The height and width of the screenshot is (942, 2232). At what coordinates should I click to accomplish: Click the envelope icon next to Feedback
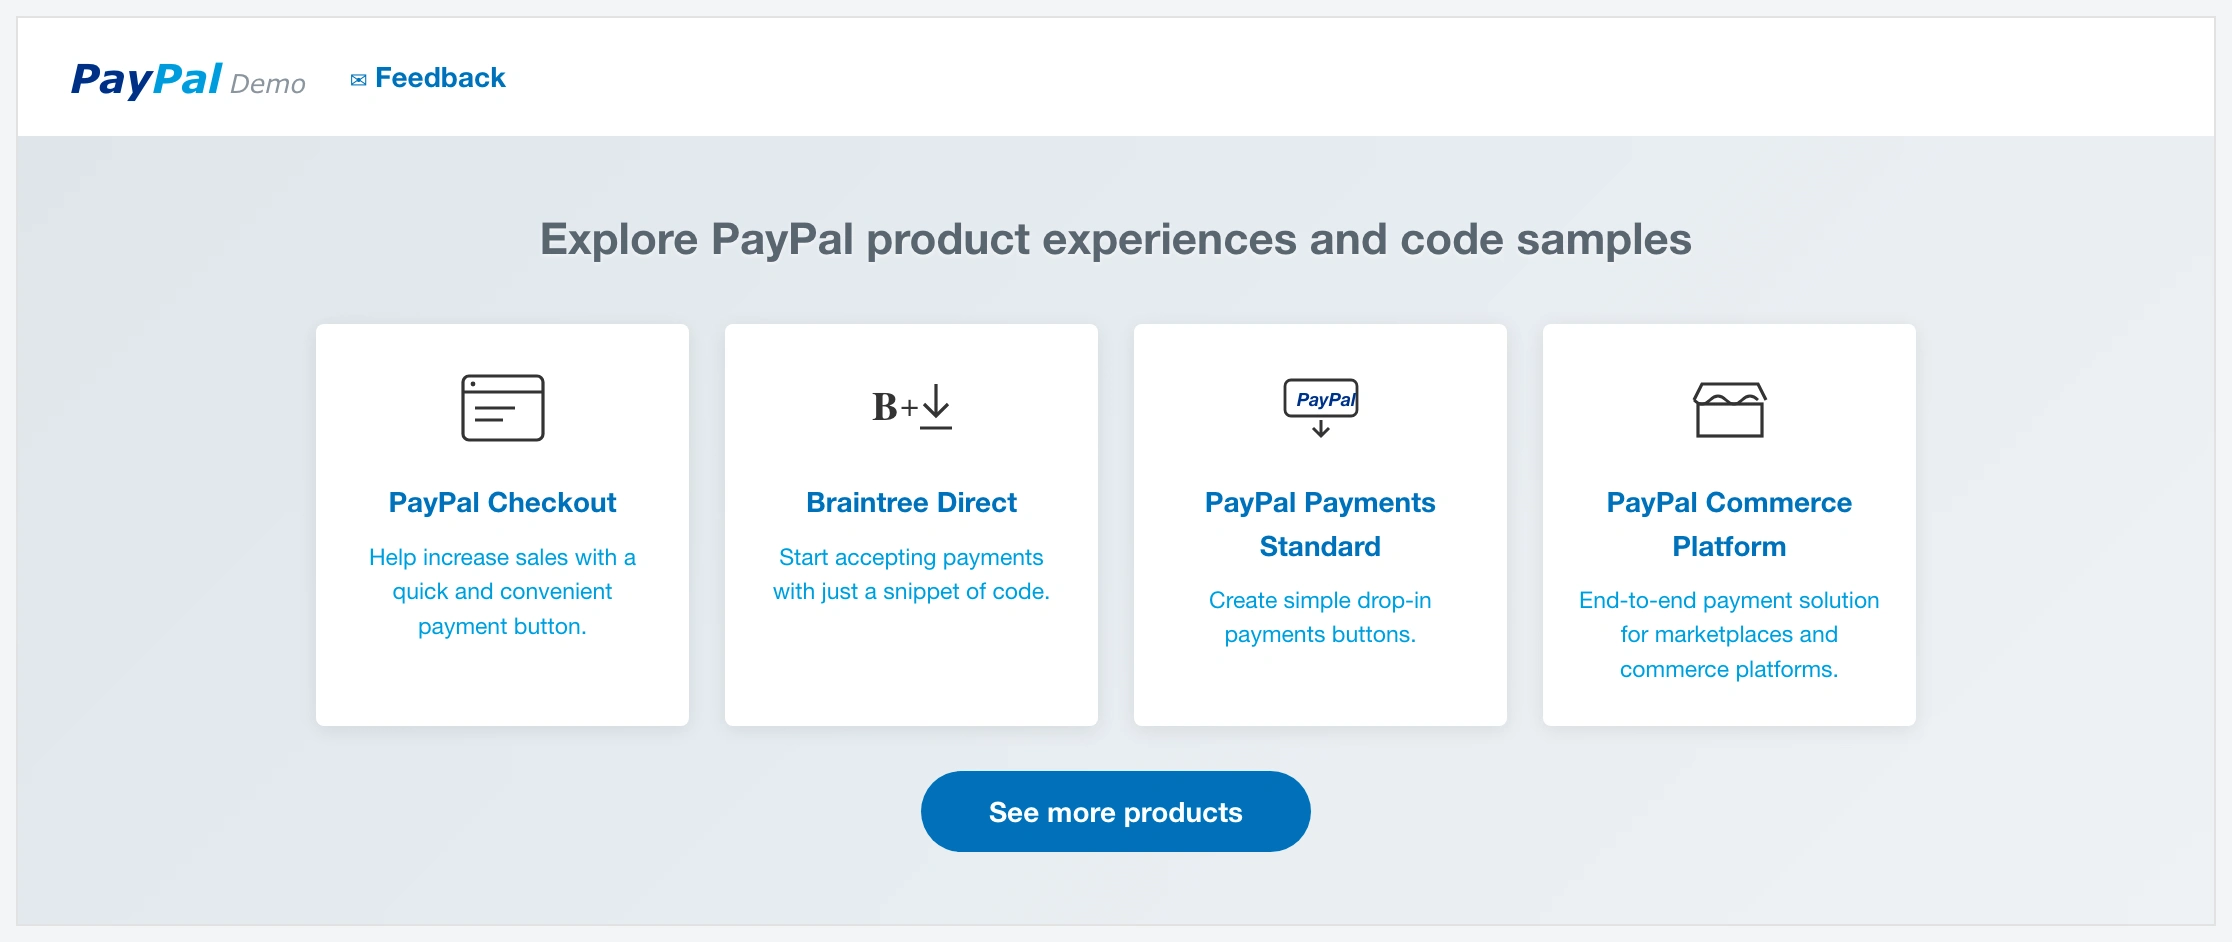tap(358, 80)
